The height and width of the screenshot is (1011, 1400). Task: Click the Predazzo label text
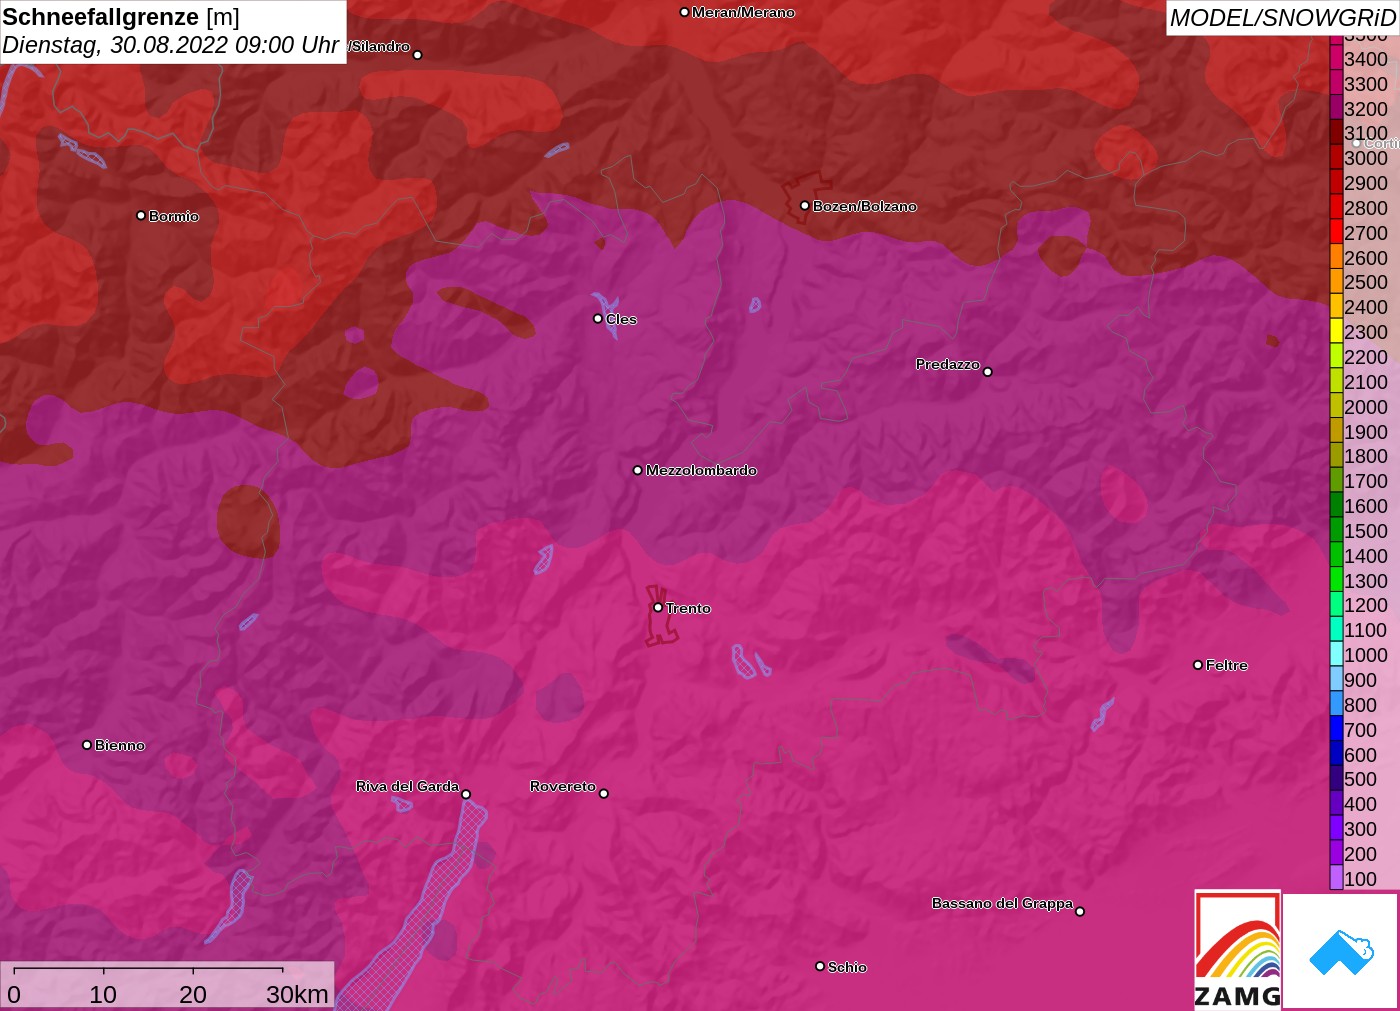pyautogui.click(x=947, y=364)
